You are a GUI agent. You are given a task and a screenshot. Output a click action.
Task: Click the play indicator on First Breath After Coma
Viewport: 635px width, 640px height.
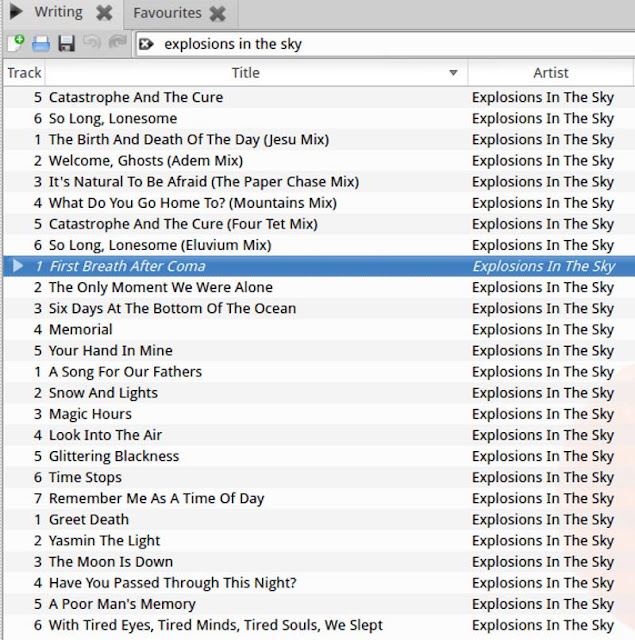(18, 266)
